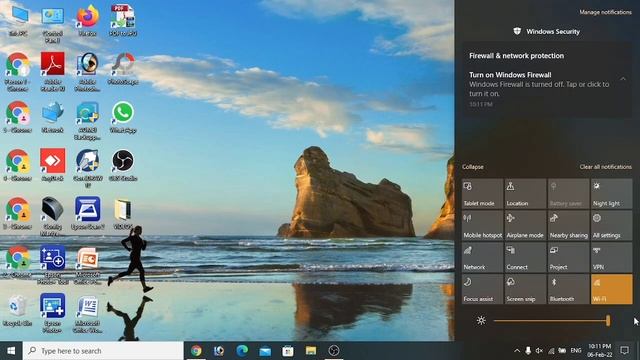Open the PDF to JPG desktop shortcut
This screenshot has width=640, height=360.
click(123, 20)
